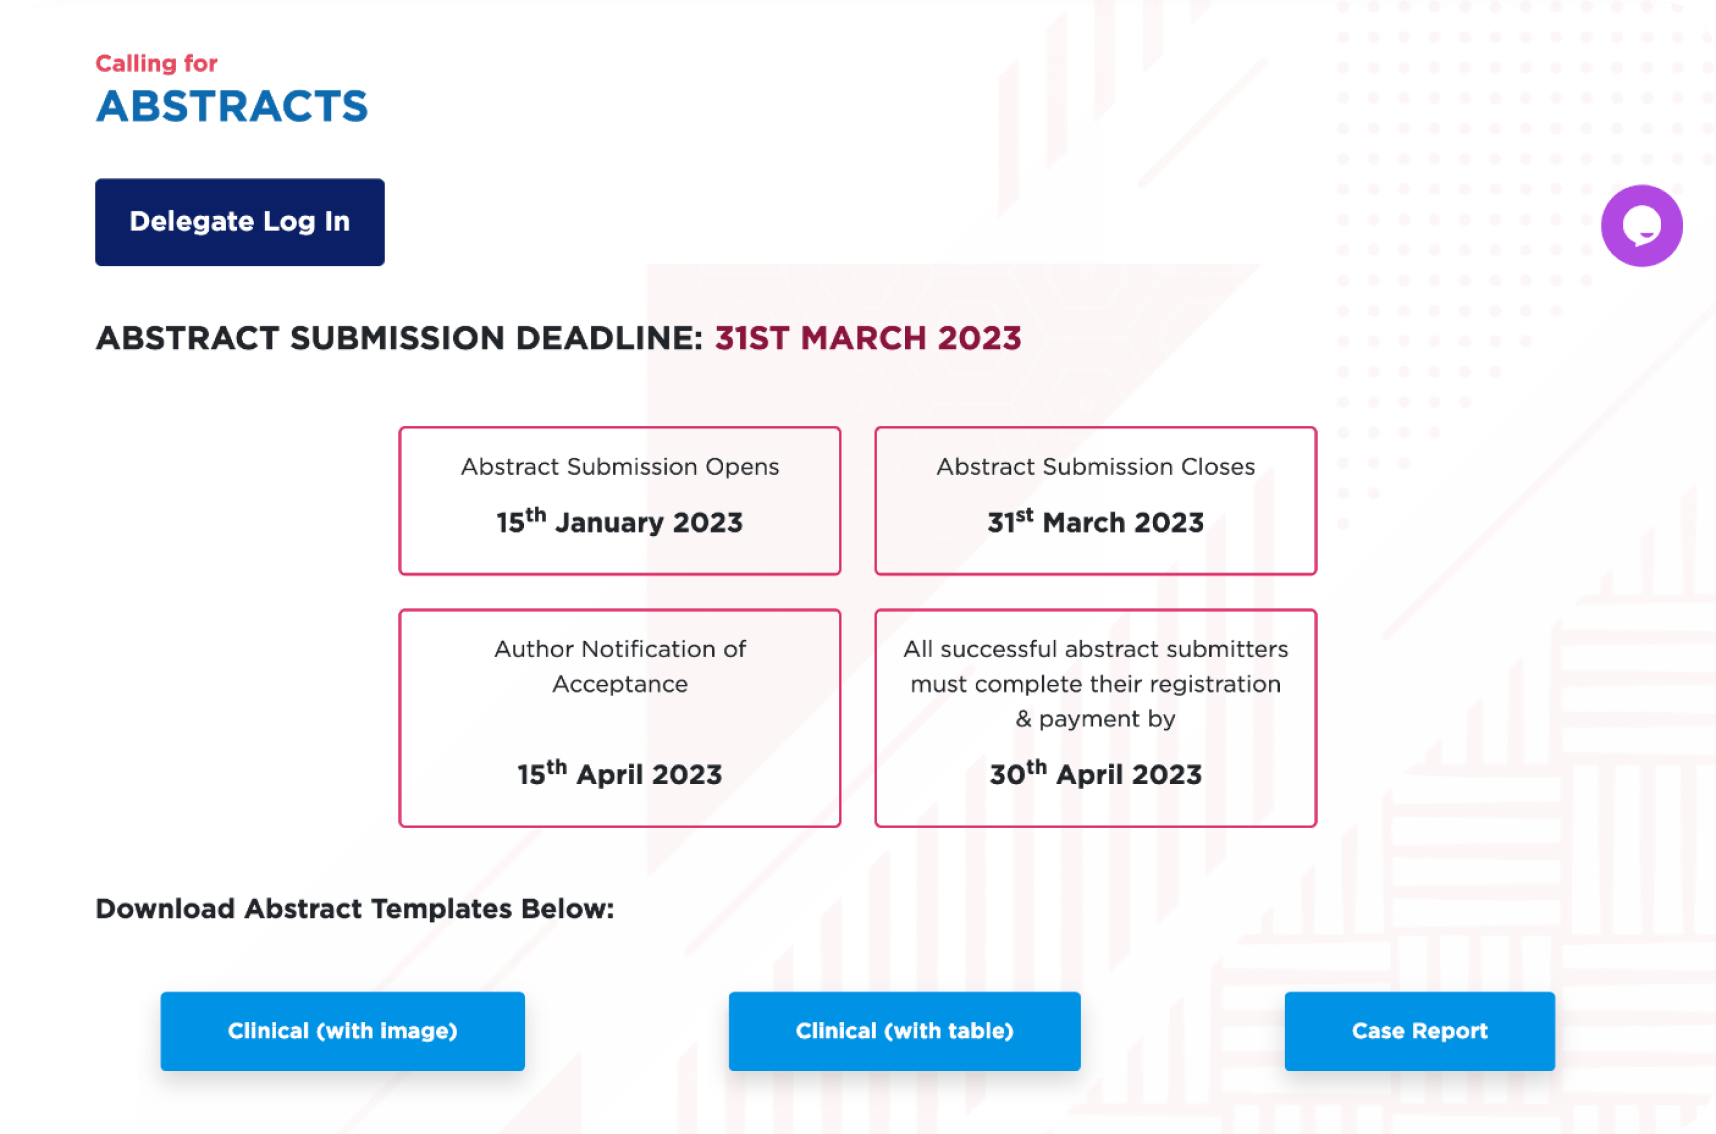Click the red 'Calling for' text
The height and width of the screenshot is (1134, 1716).
[156, 64]
